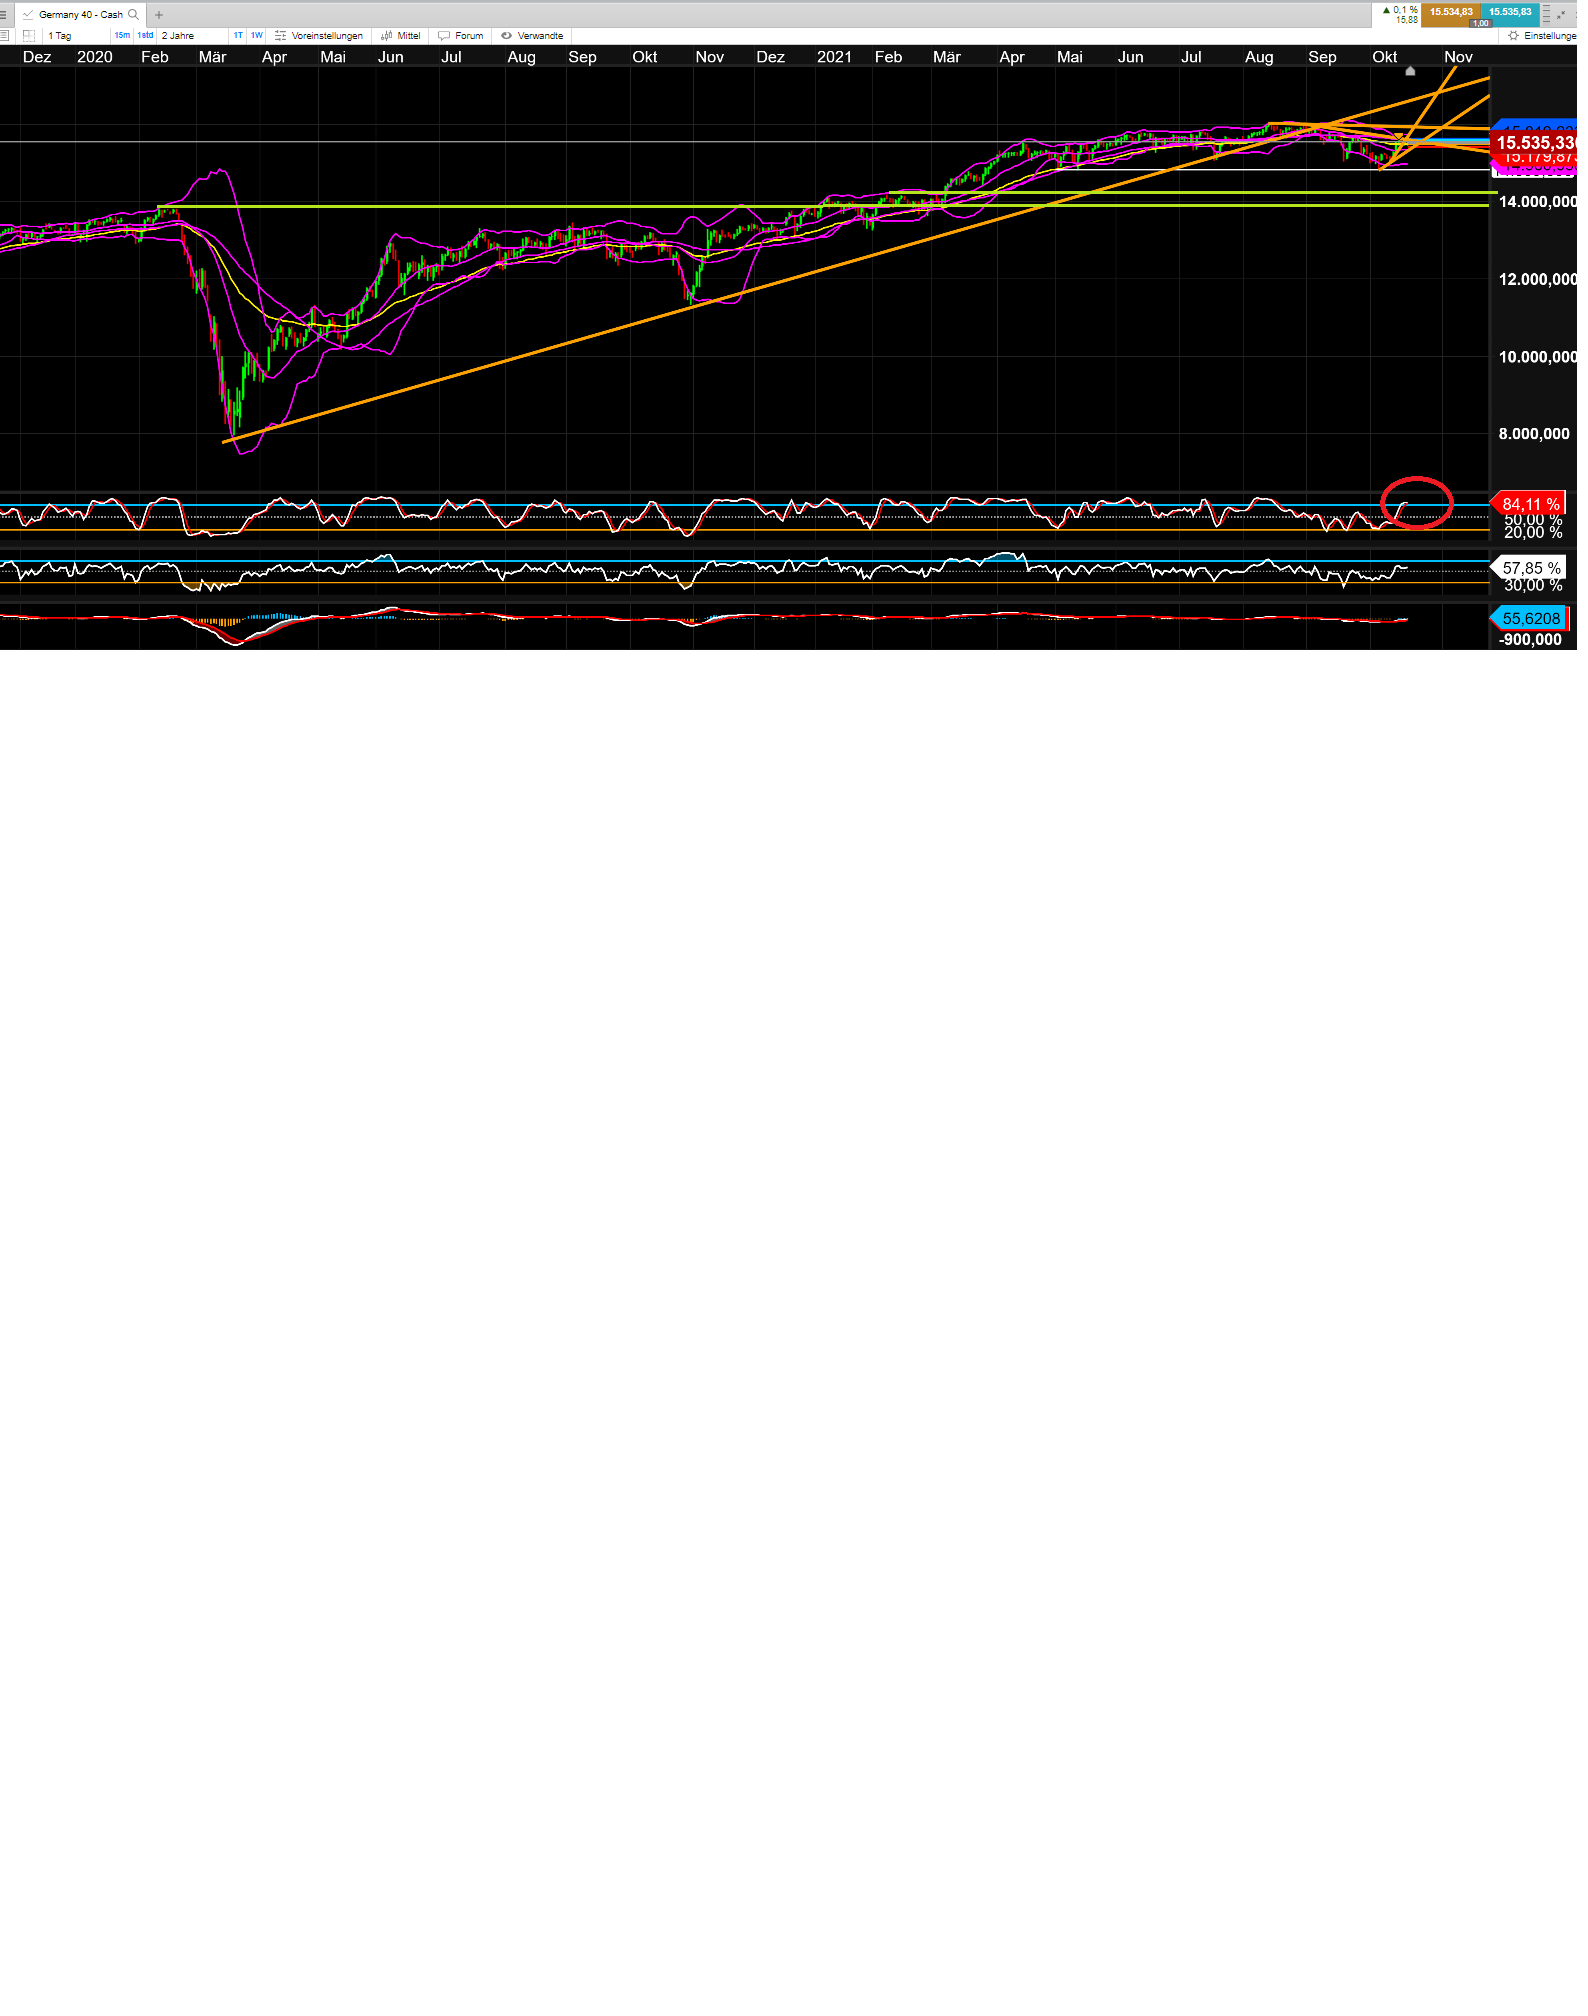The image size is (1588, 2016).
Task: Click the blue buy price 15.535,83
Action: [x=1510, y=13]
